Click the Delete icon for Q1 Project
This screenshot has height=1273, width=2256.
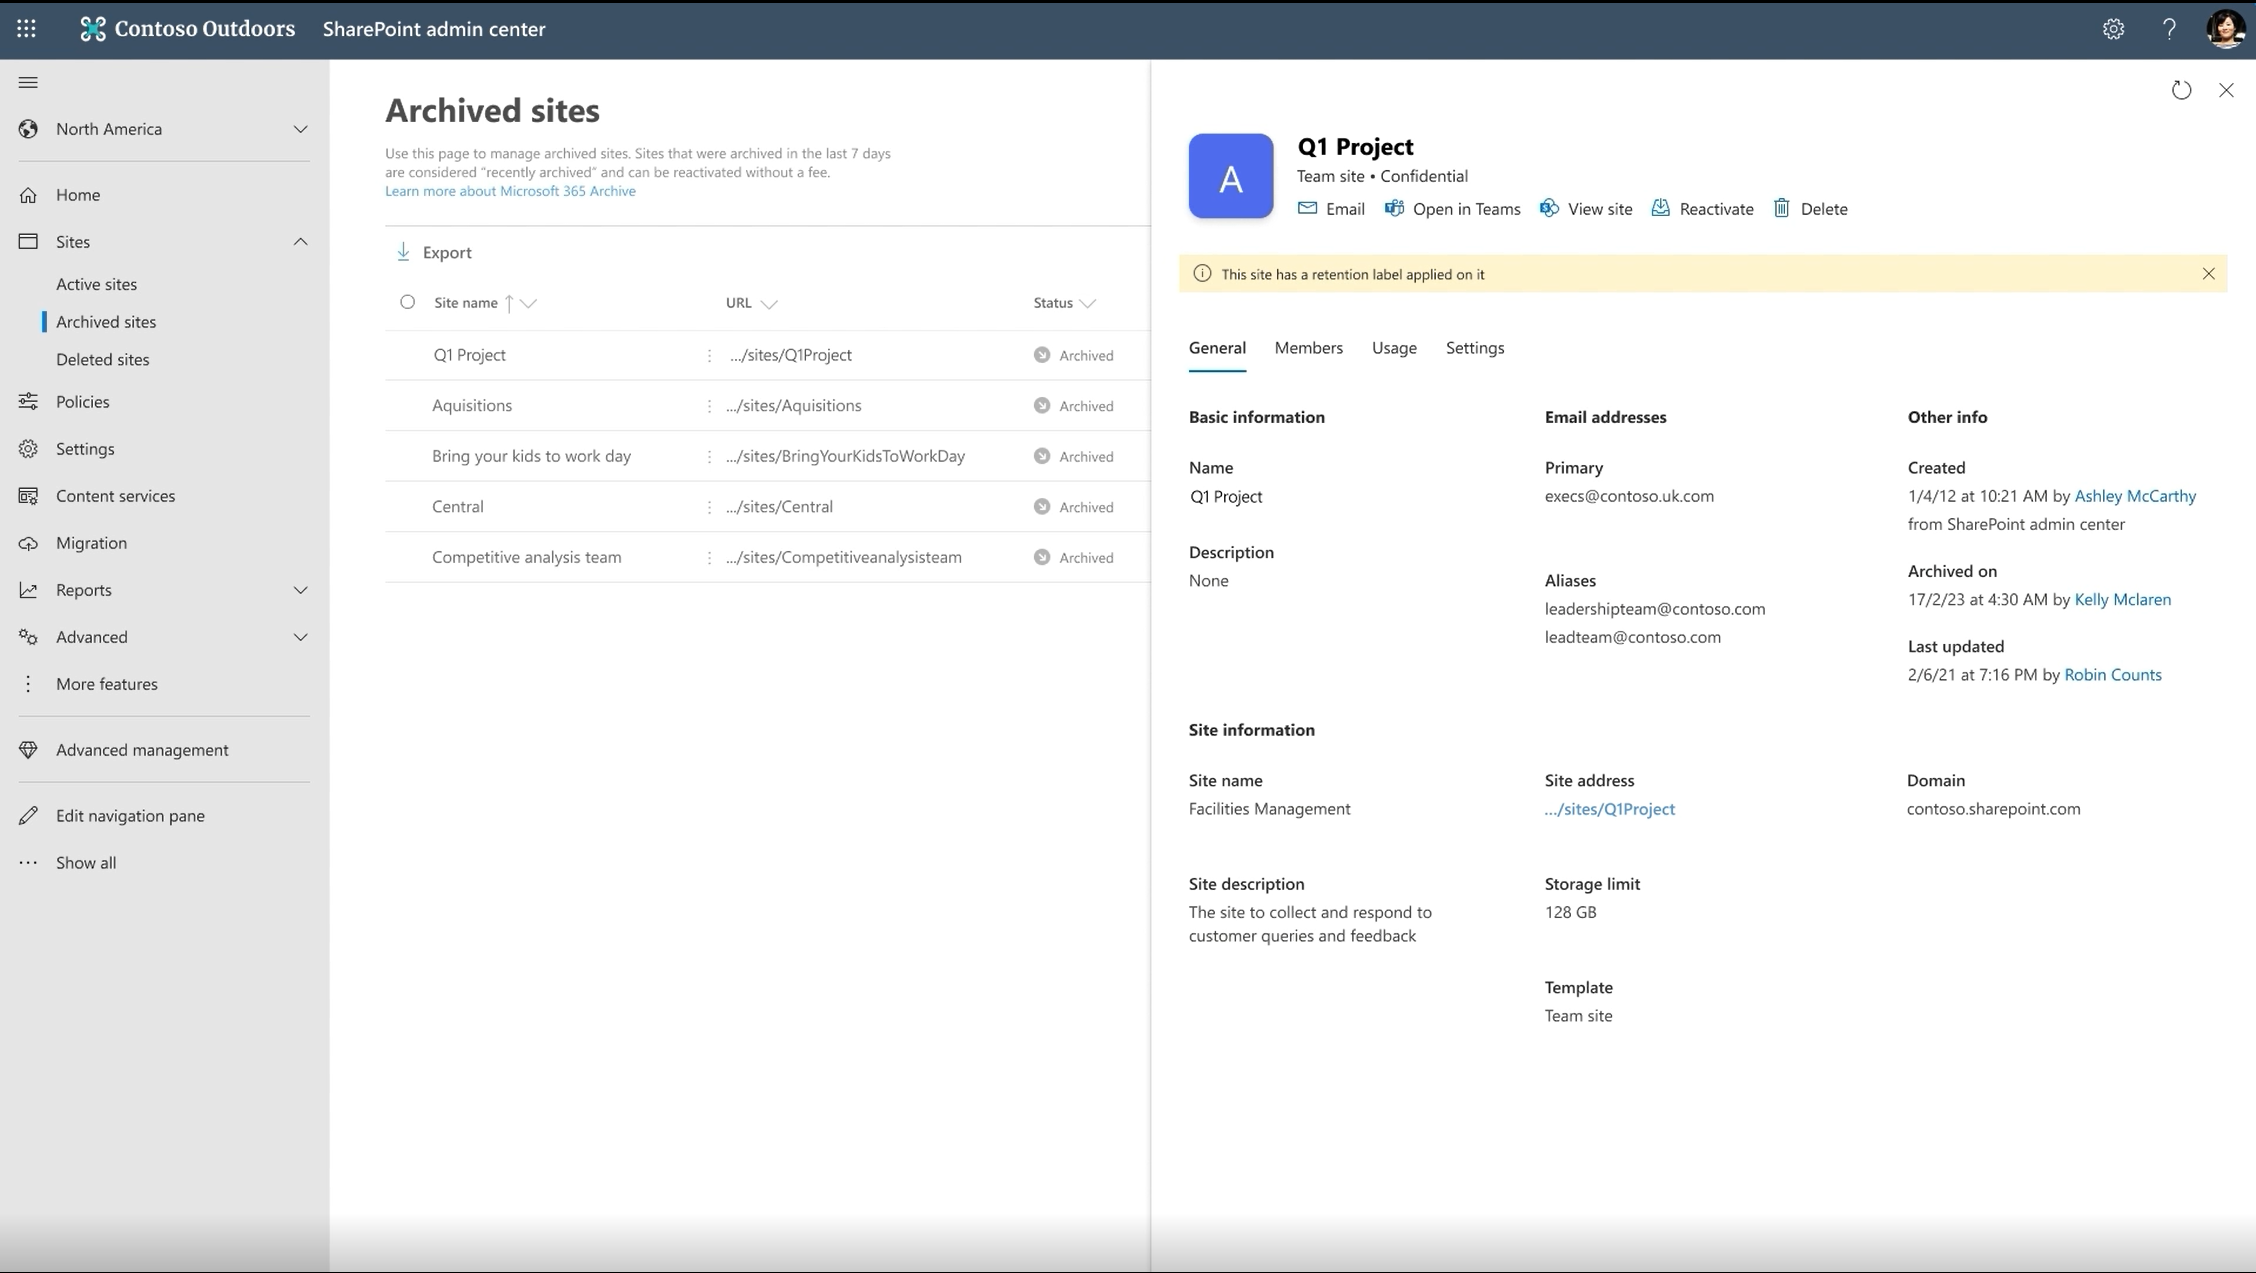(1782, 208)
